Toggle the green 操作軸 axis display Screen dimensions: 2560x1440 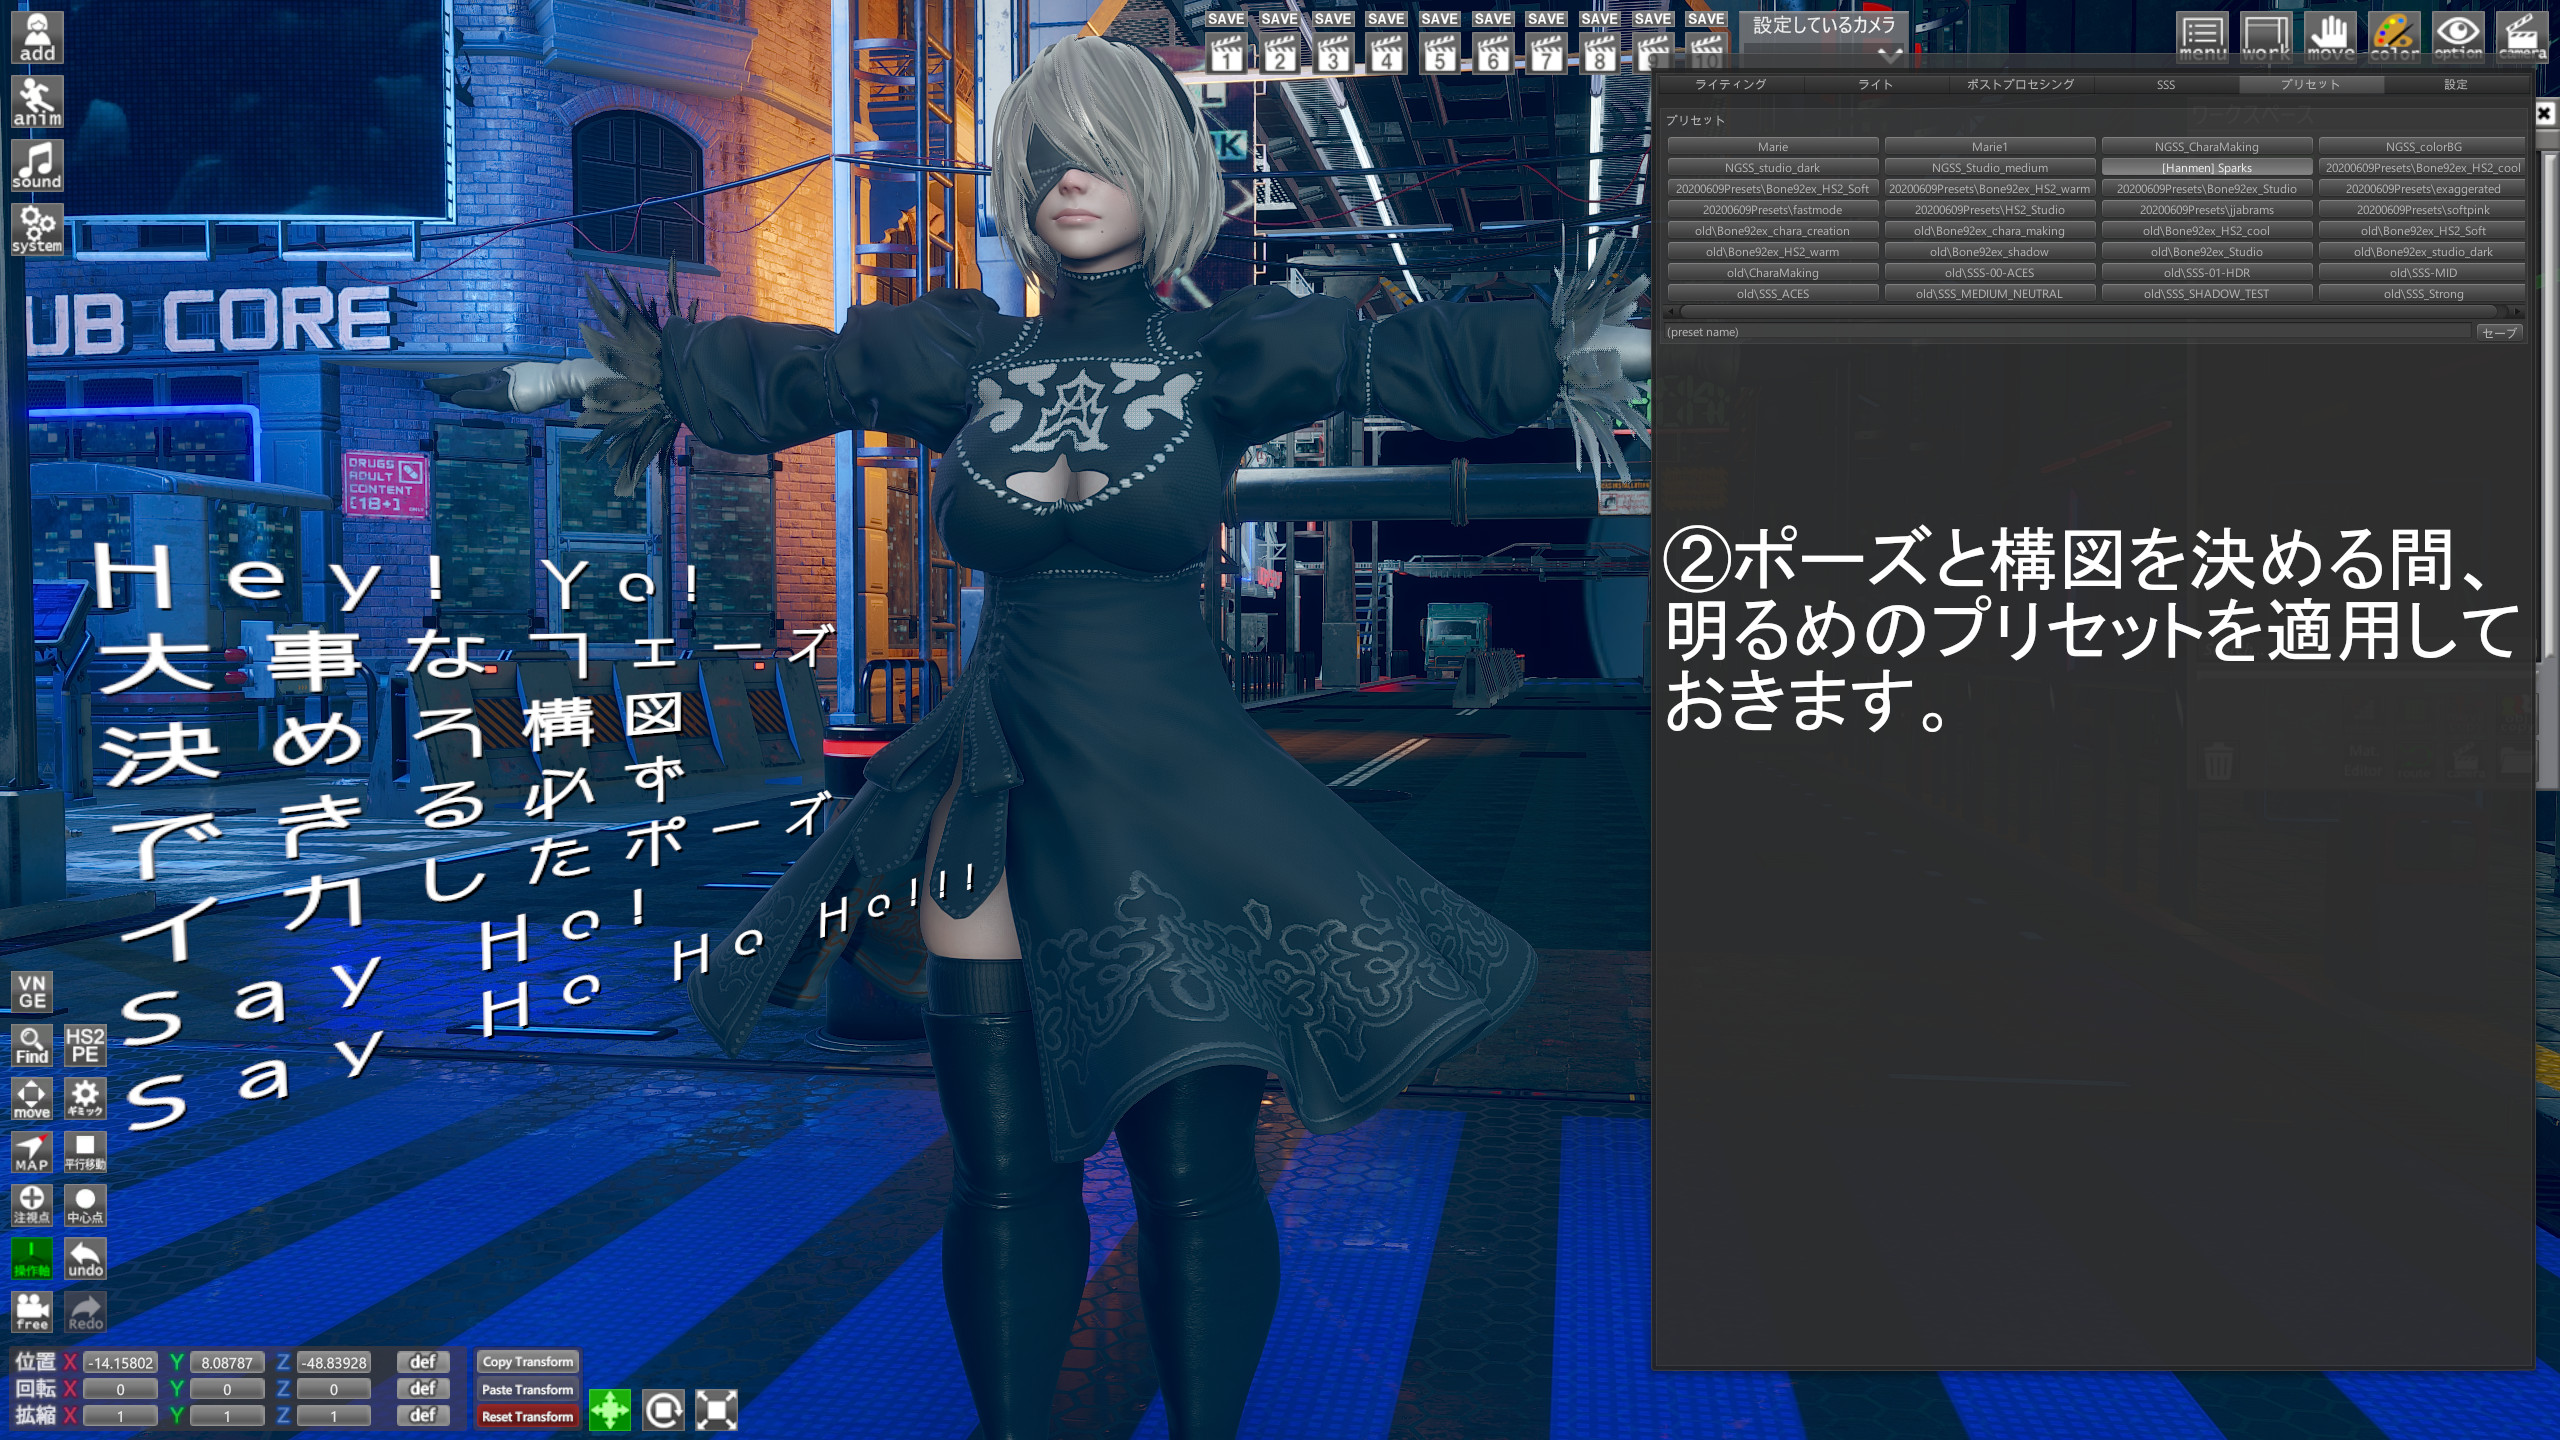click(32, 1258)
